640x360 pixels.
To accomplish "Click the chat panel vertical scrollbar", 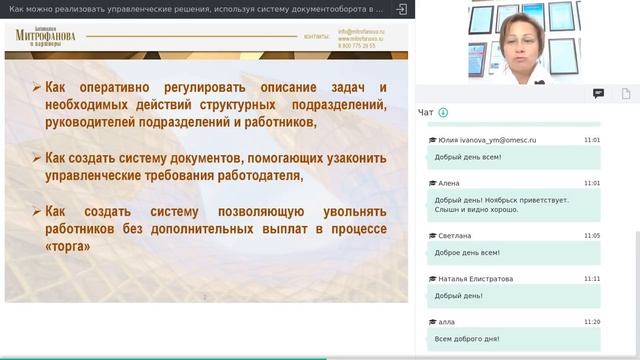I will tap(638, 294).
